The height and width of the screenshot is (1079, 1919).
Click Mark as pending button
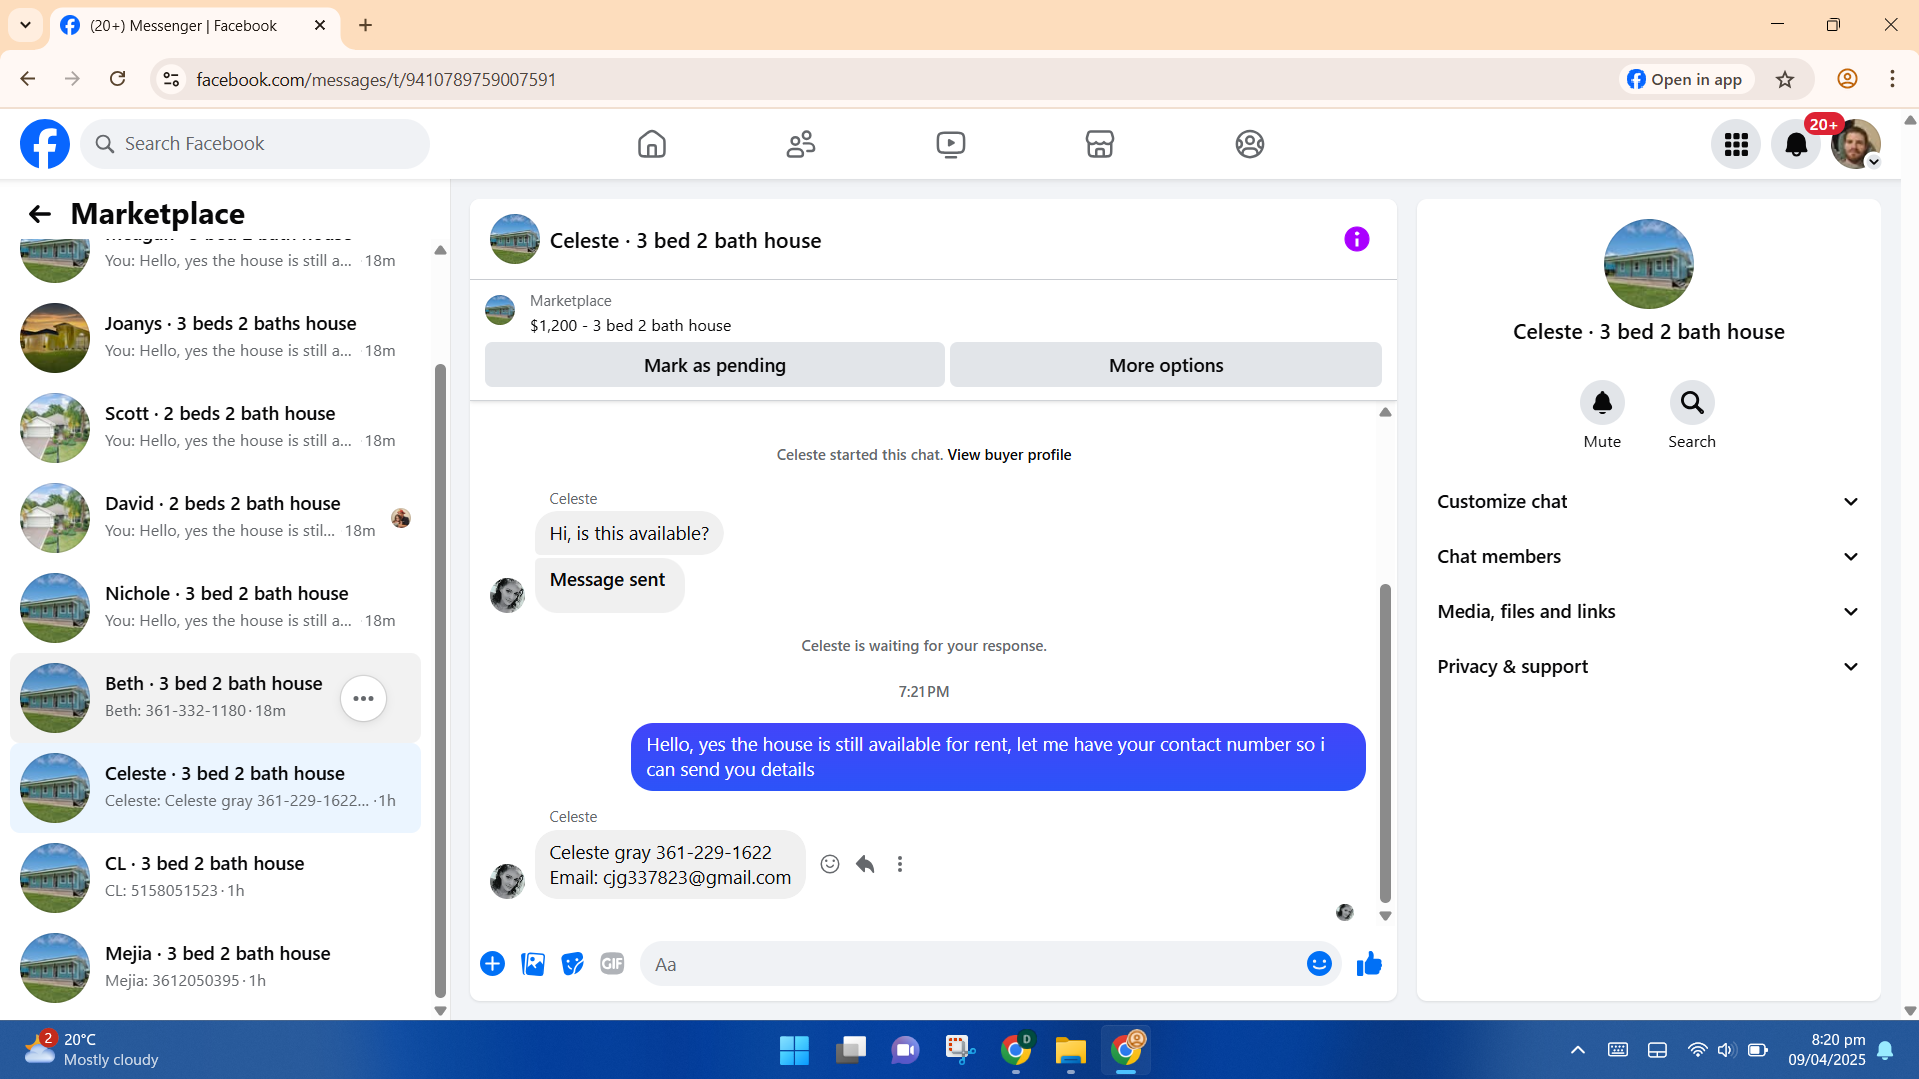click(715, 365)
